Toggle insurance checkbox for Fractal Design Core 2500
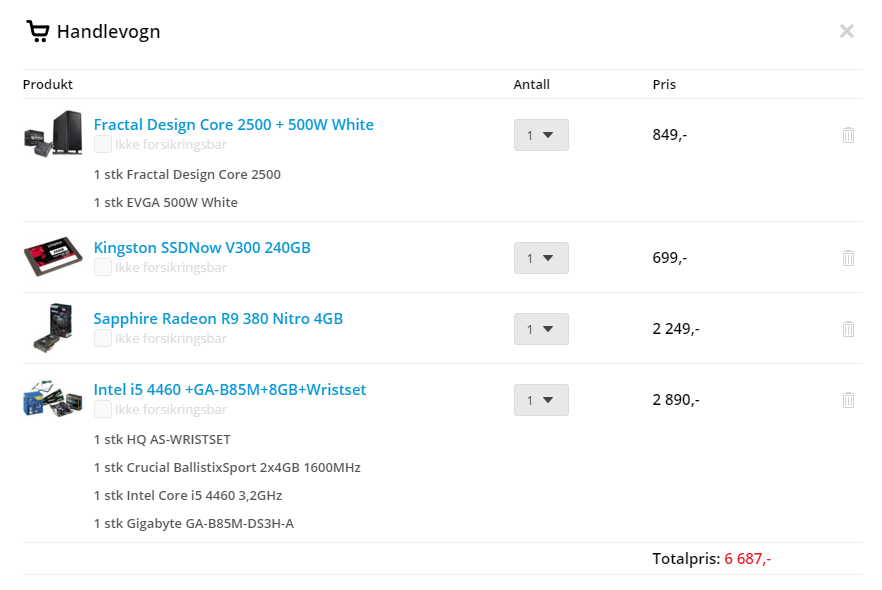882x590 pixels. click(102, 144)
